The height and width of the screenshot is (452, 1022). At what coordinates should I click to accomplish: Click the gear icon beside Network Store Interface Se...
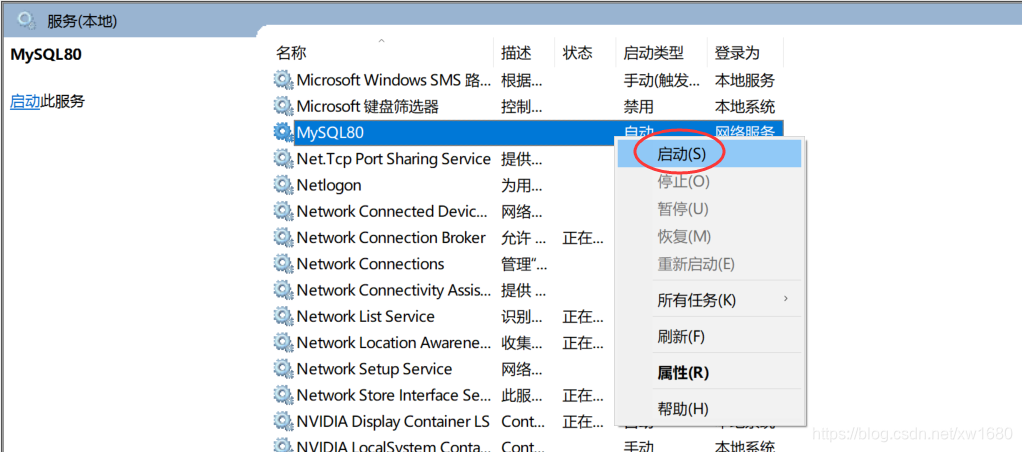click(x=283, y=395)
